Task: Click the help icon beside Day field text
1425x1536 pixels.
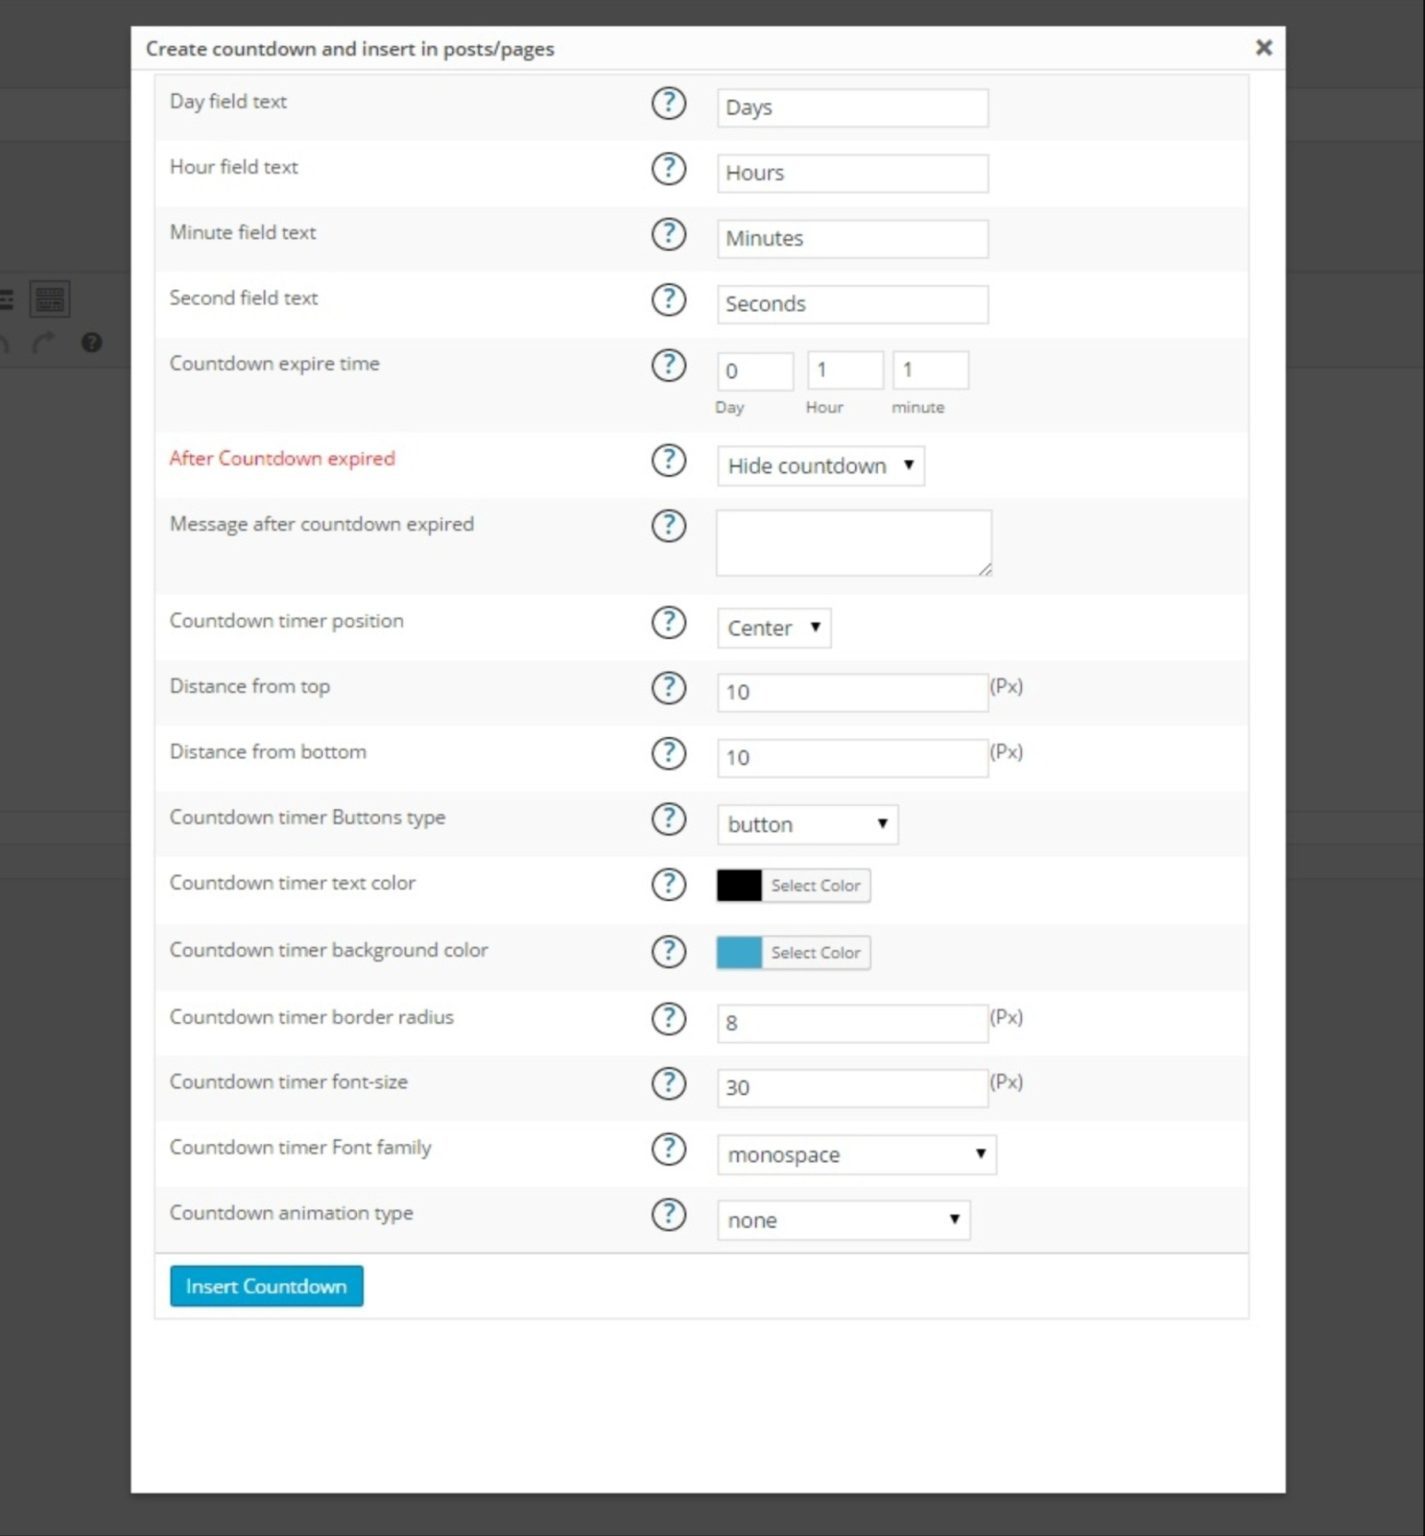Action: (668, 103)
